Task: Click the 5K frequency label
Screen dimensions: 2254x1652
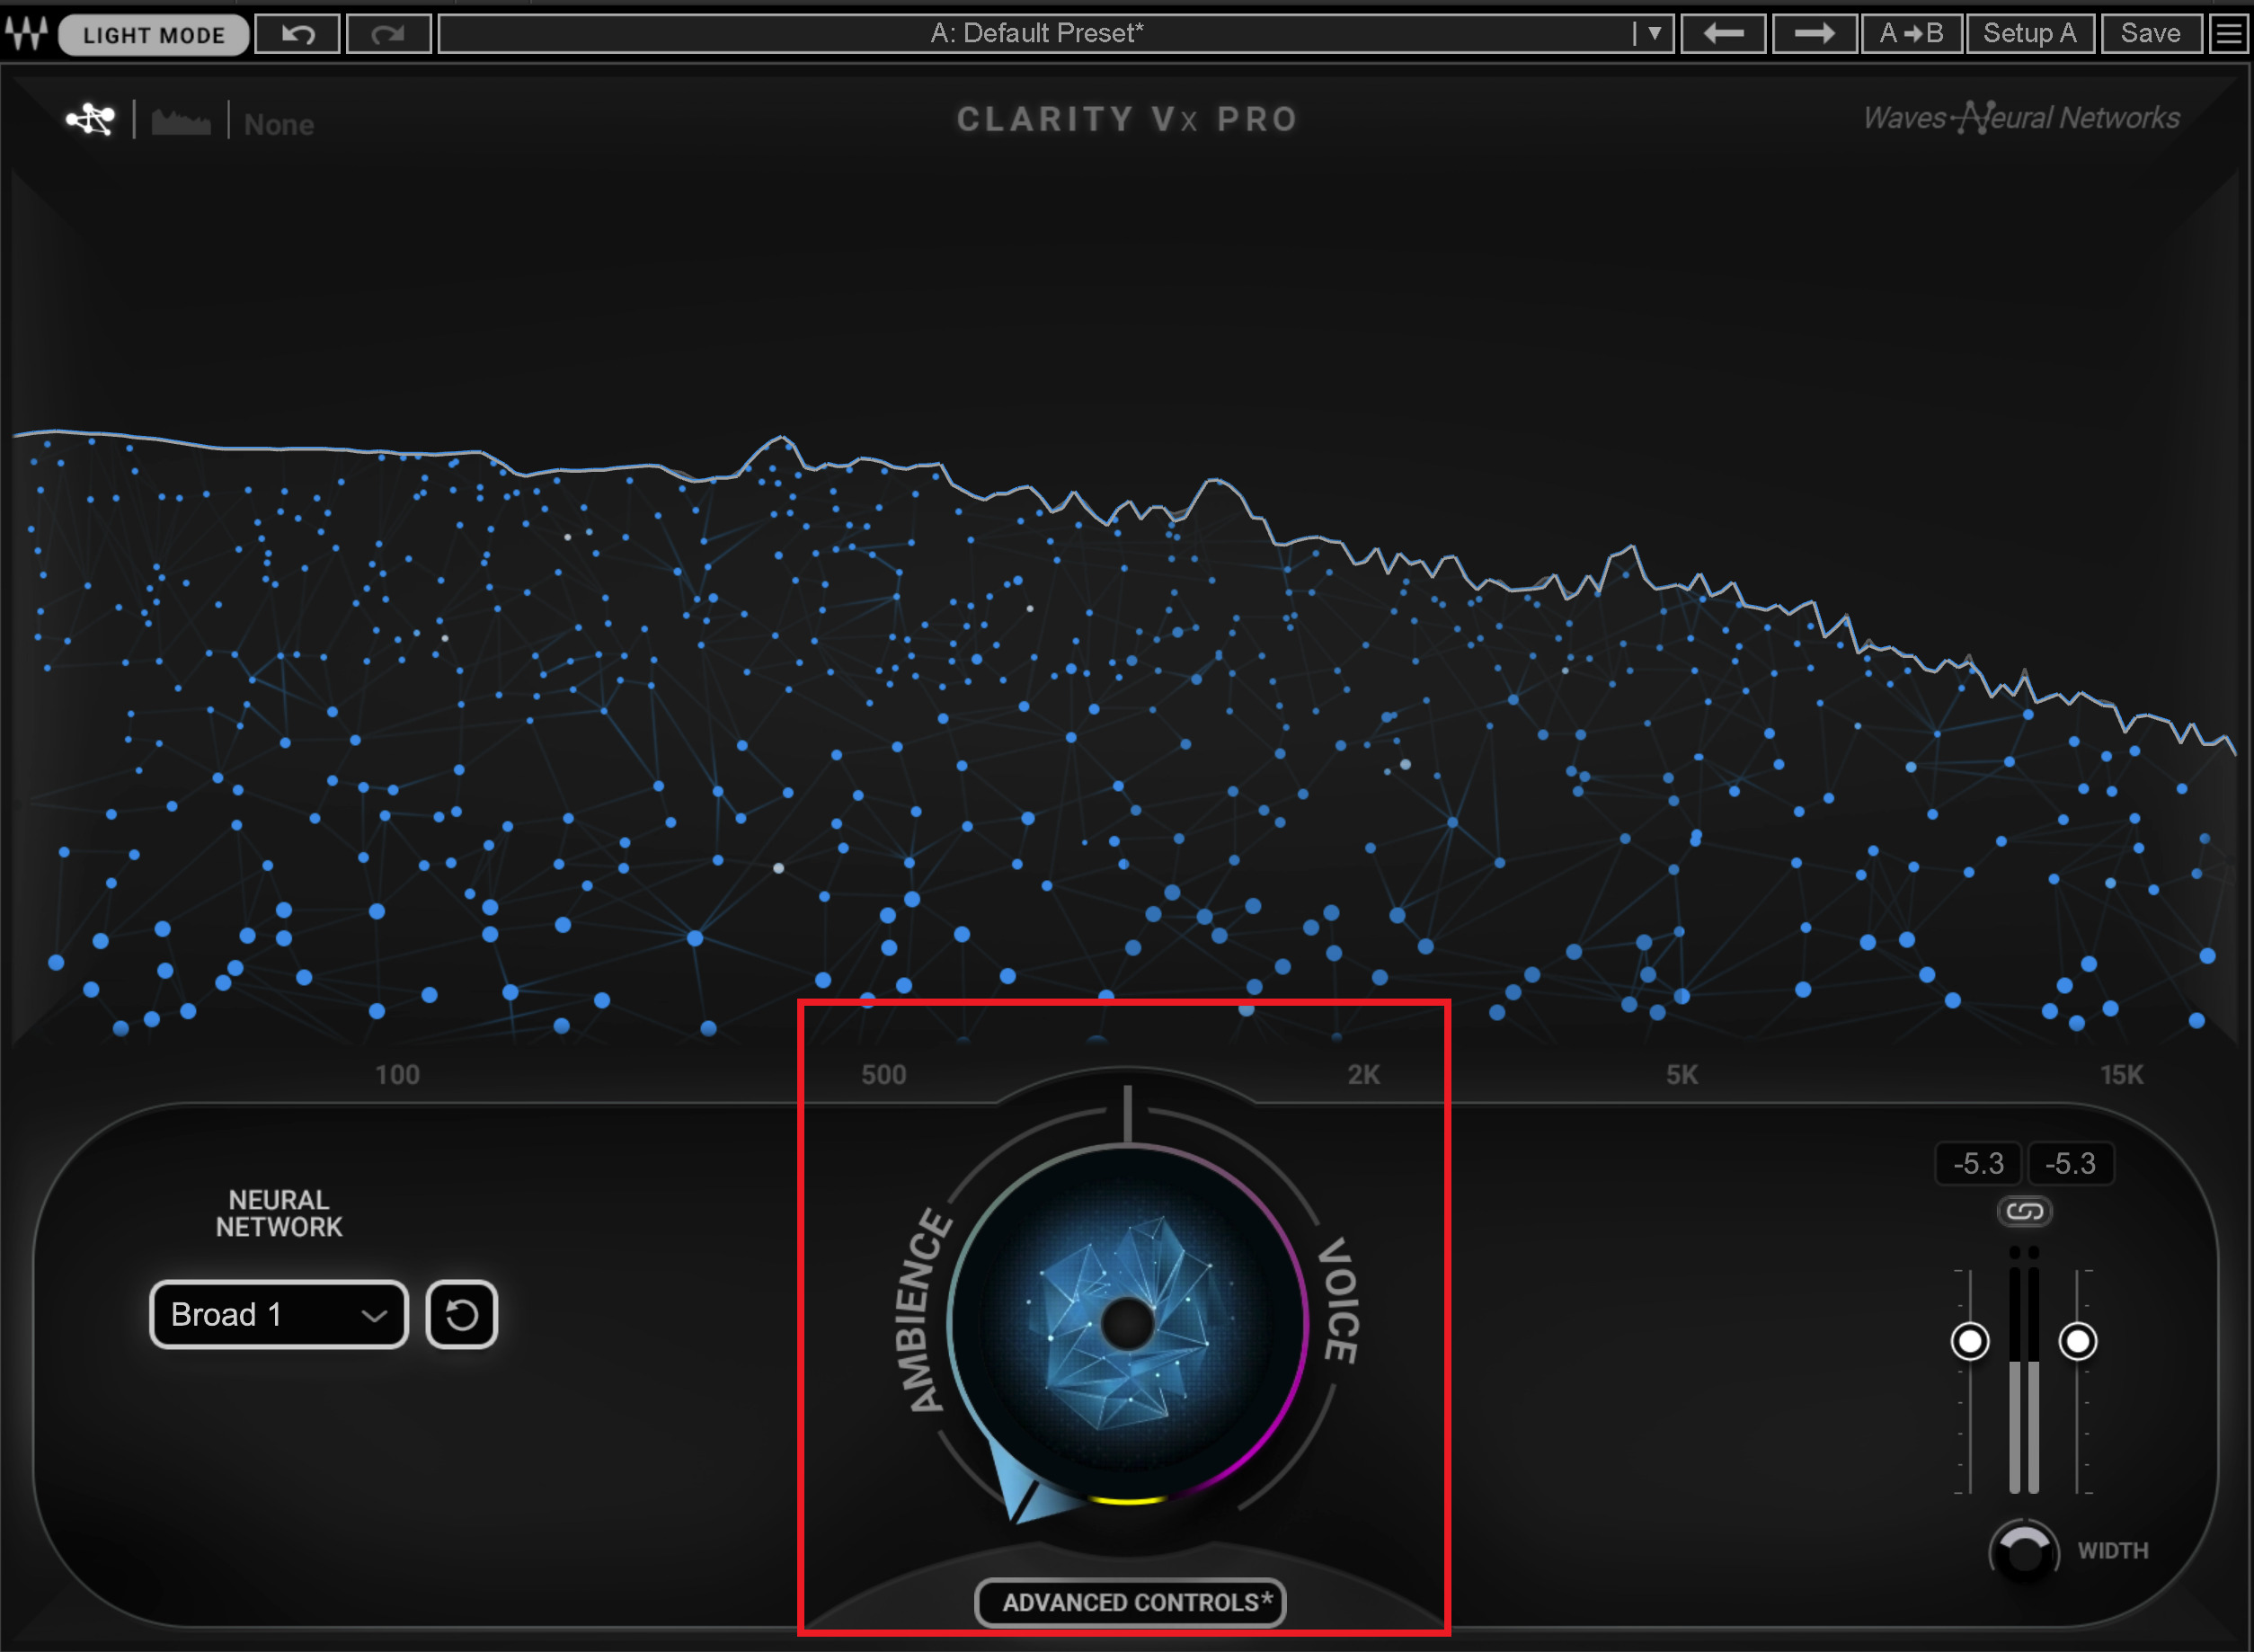Action: tap(1682, 1075)
